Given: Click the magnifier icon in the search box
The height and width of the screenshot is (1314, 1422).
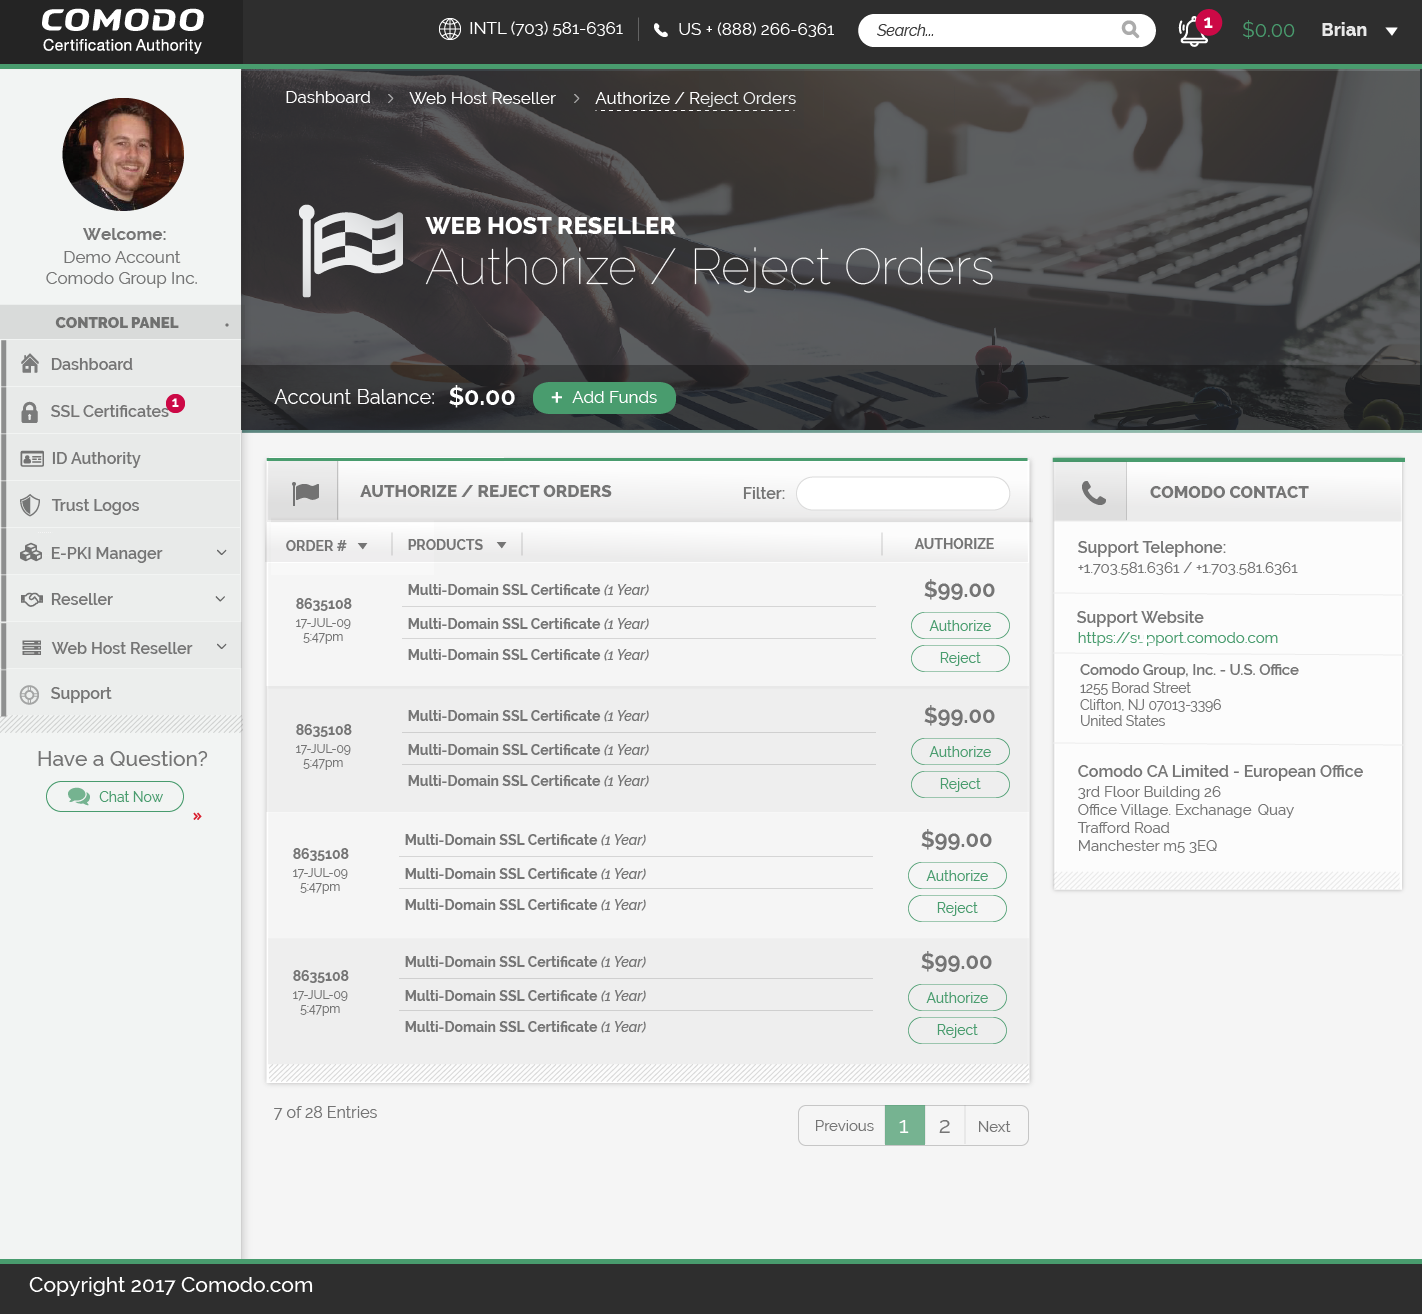Looking at the screenshot, I should pos(1130,30).
